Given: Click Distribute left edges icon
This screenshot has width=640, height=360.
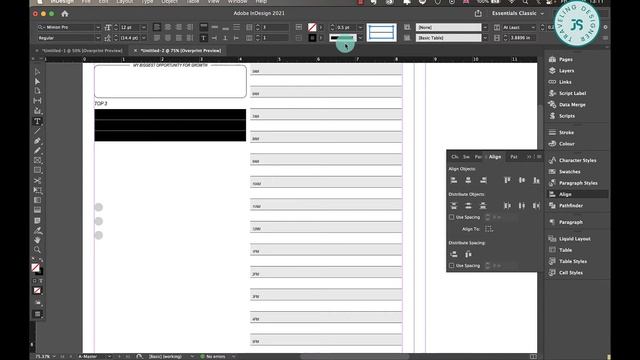Looking at the screenshot, I should click(x=507, y=206).
